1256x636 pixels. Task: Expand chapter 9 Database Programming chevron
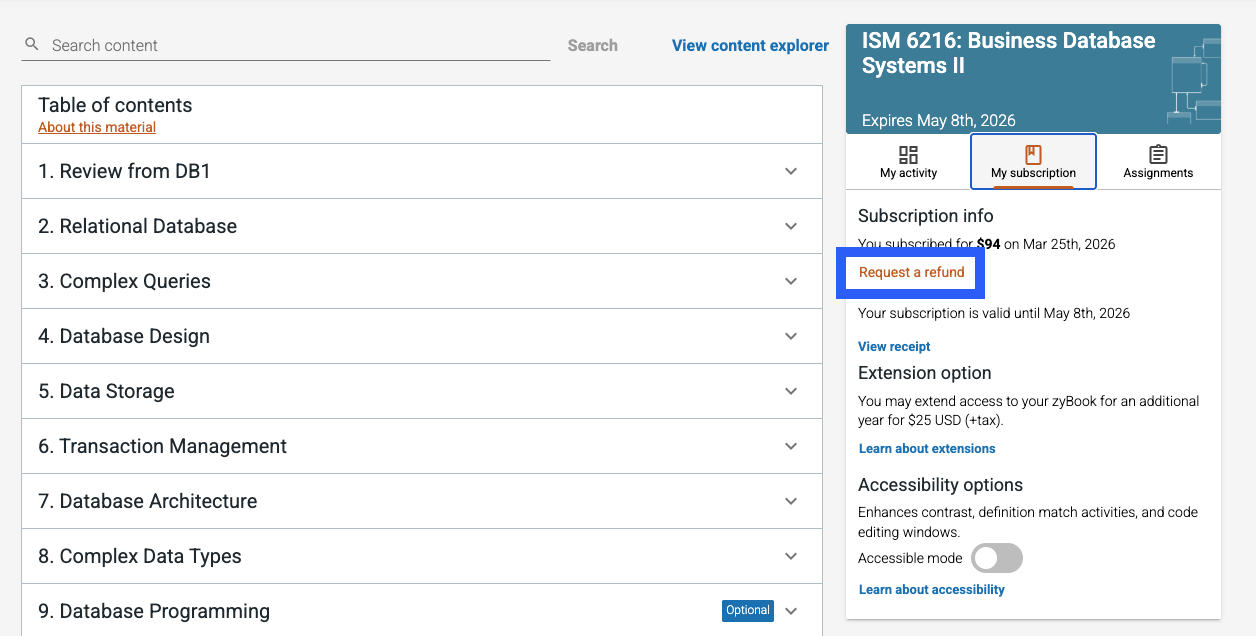(x=791, y=611)
